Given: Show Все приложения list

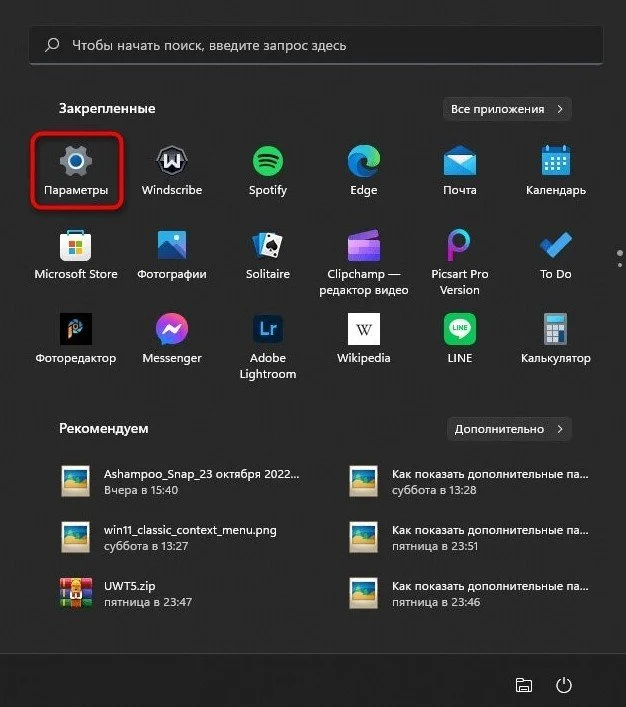Looking at the screenshot, I should [507, 109].
